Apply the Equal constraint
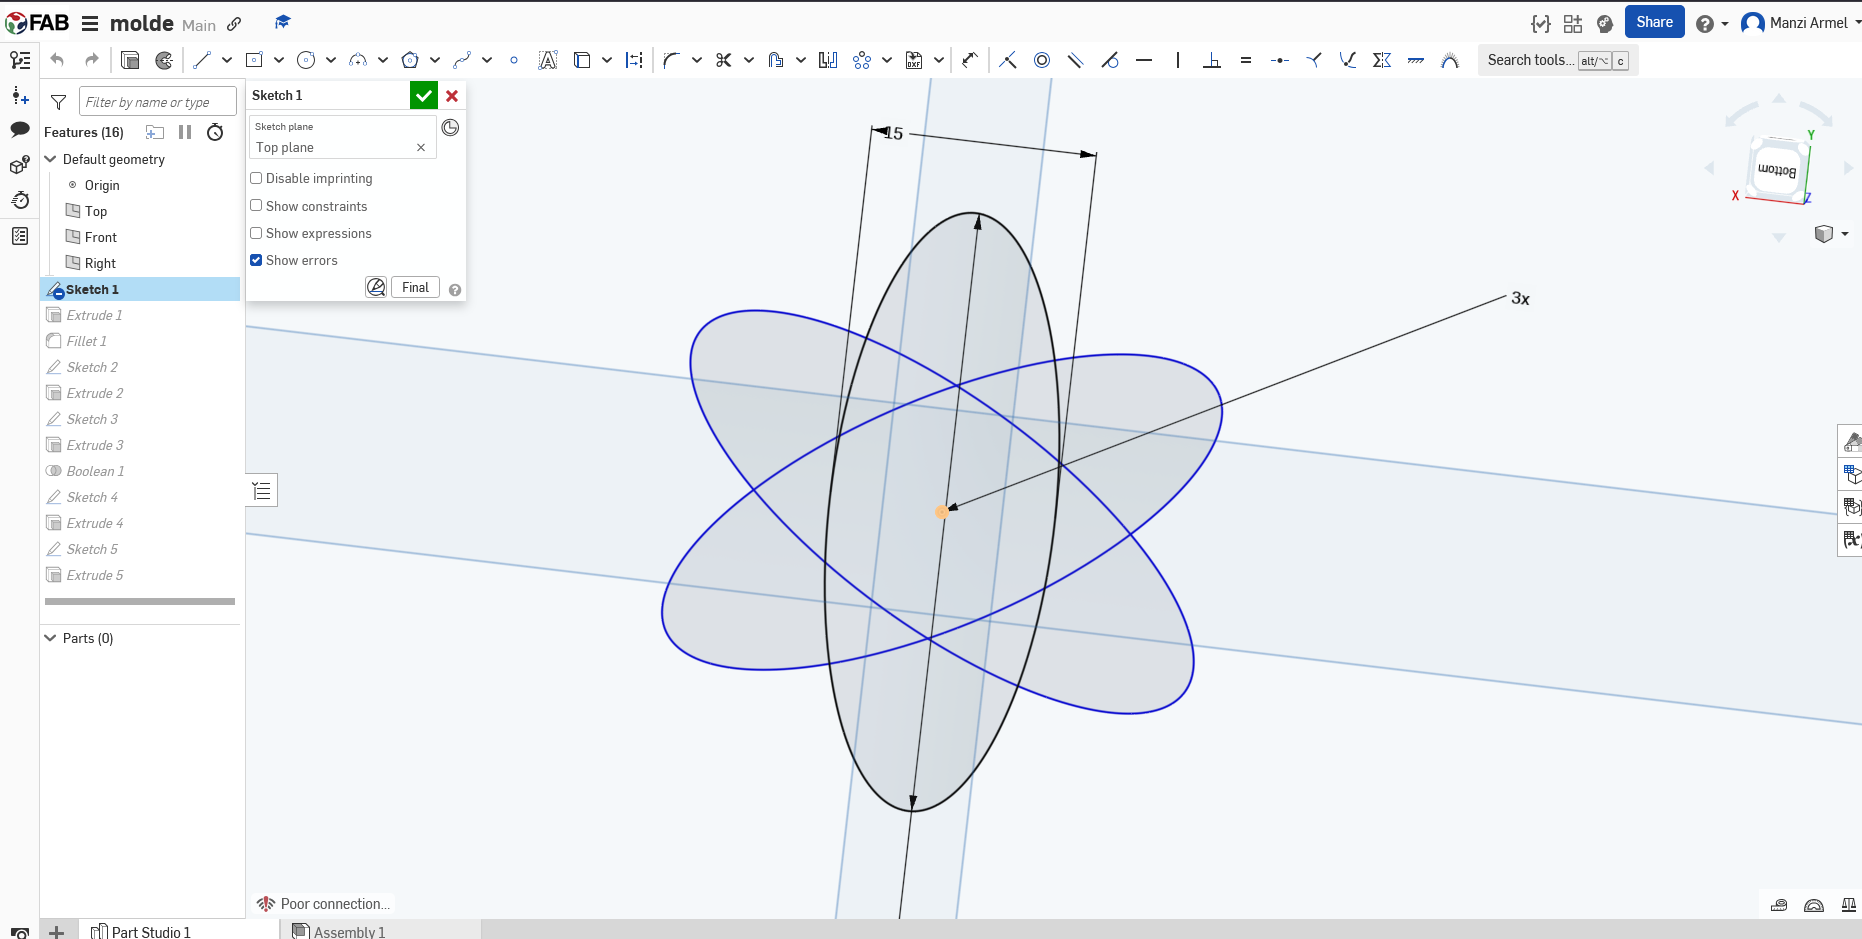Screen dimensions: 1862x939 1246,60
